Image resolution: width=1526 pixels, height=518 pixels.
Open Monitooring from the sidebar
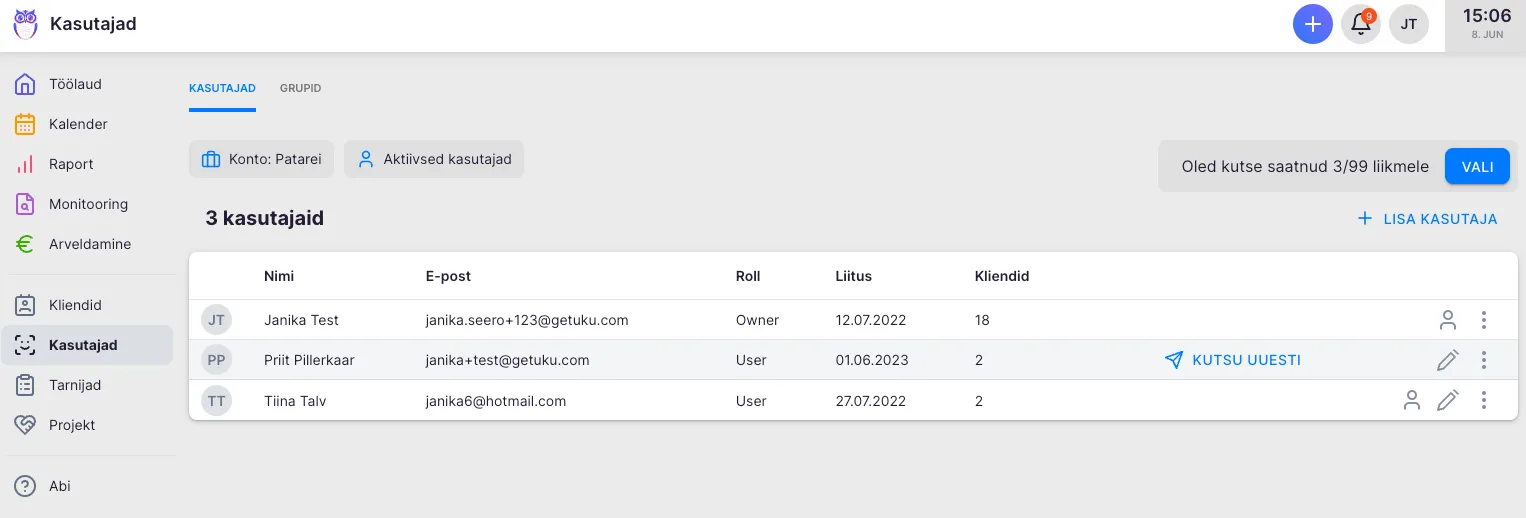pos(88,204)
